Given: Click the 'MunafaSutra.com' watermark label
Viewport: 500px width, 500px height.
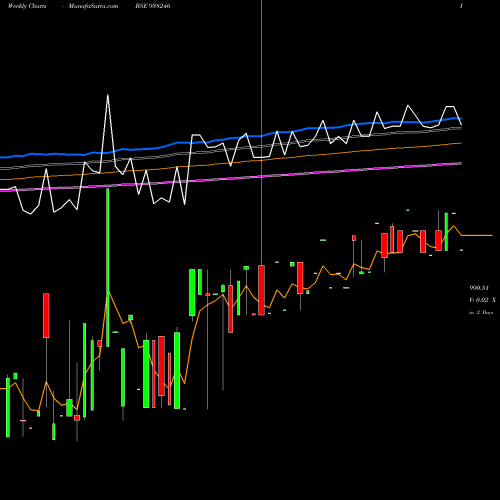Looking at the screenshot, I should pos(93,6).
